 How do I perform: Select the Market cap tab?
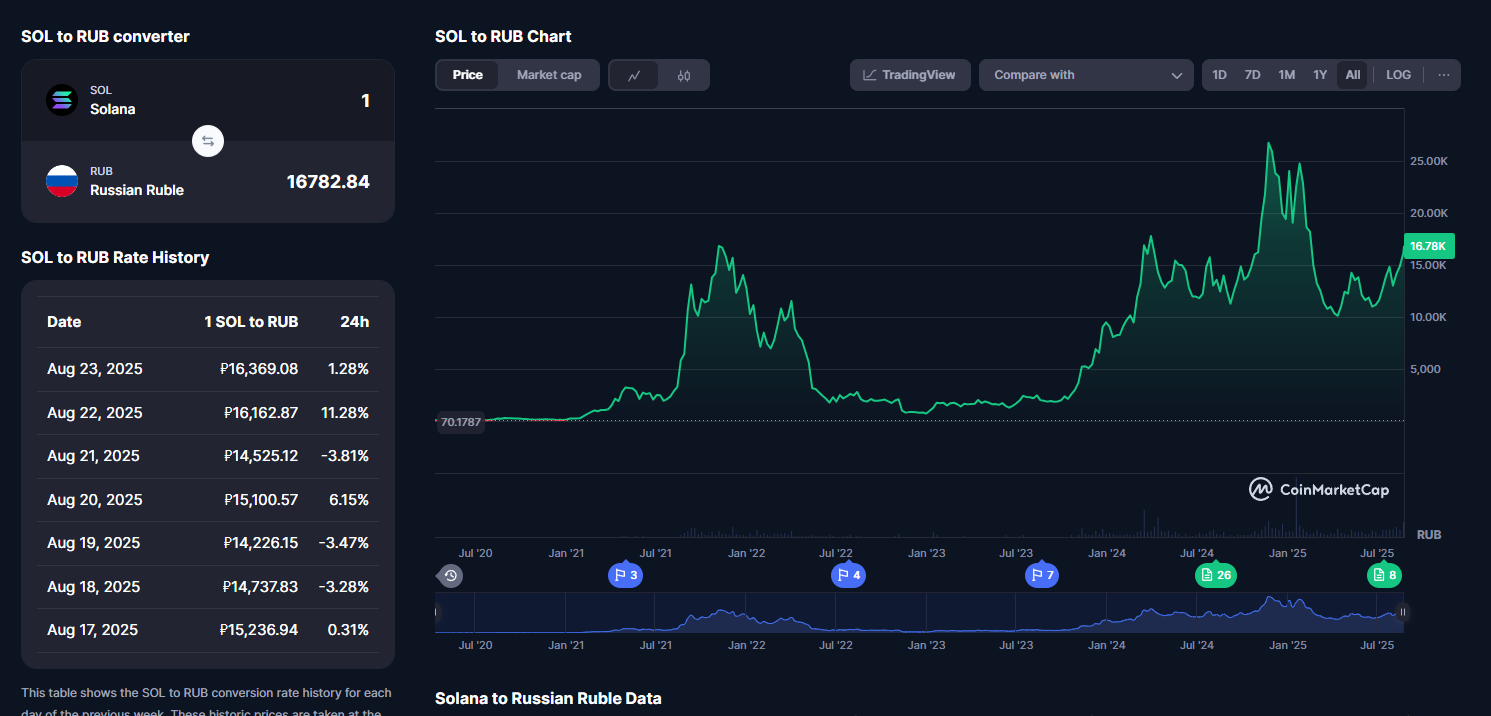[549, 75]
